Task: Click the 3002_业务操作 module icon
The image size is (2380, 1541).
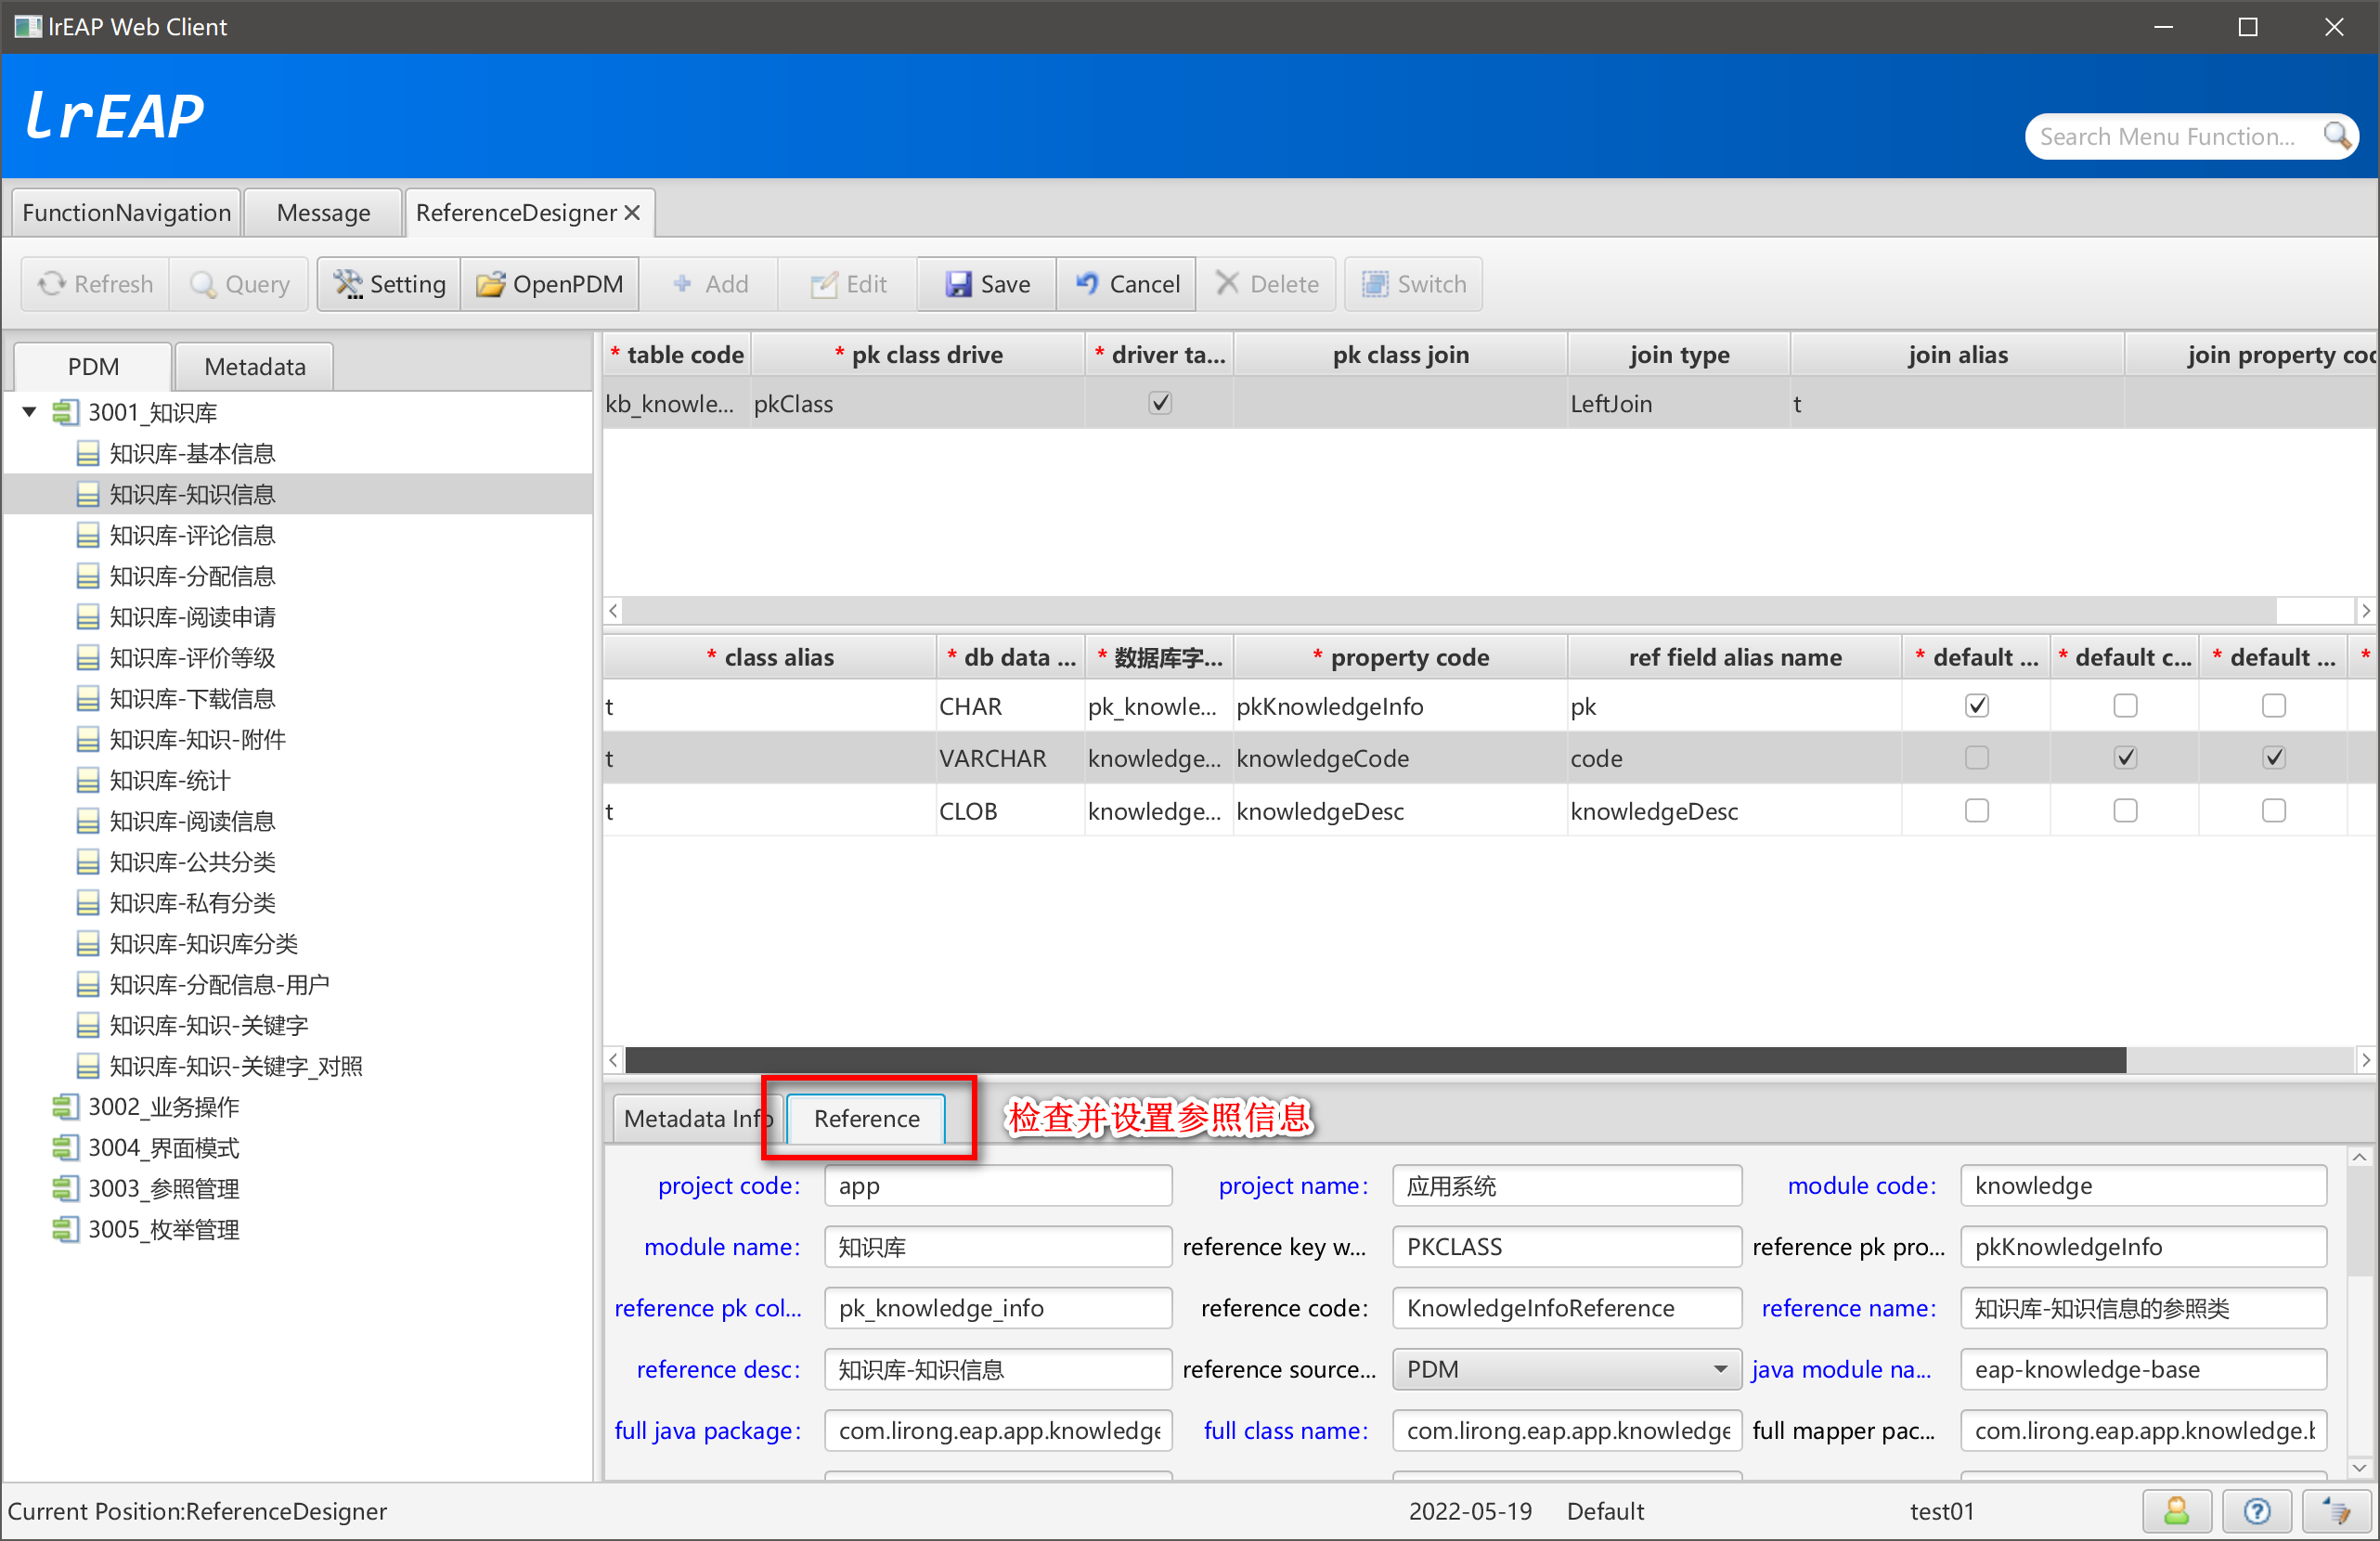Action: (x=65, y=1107)
